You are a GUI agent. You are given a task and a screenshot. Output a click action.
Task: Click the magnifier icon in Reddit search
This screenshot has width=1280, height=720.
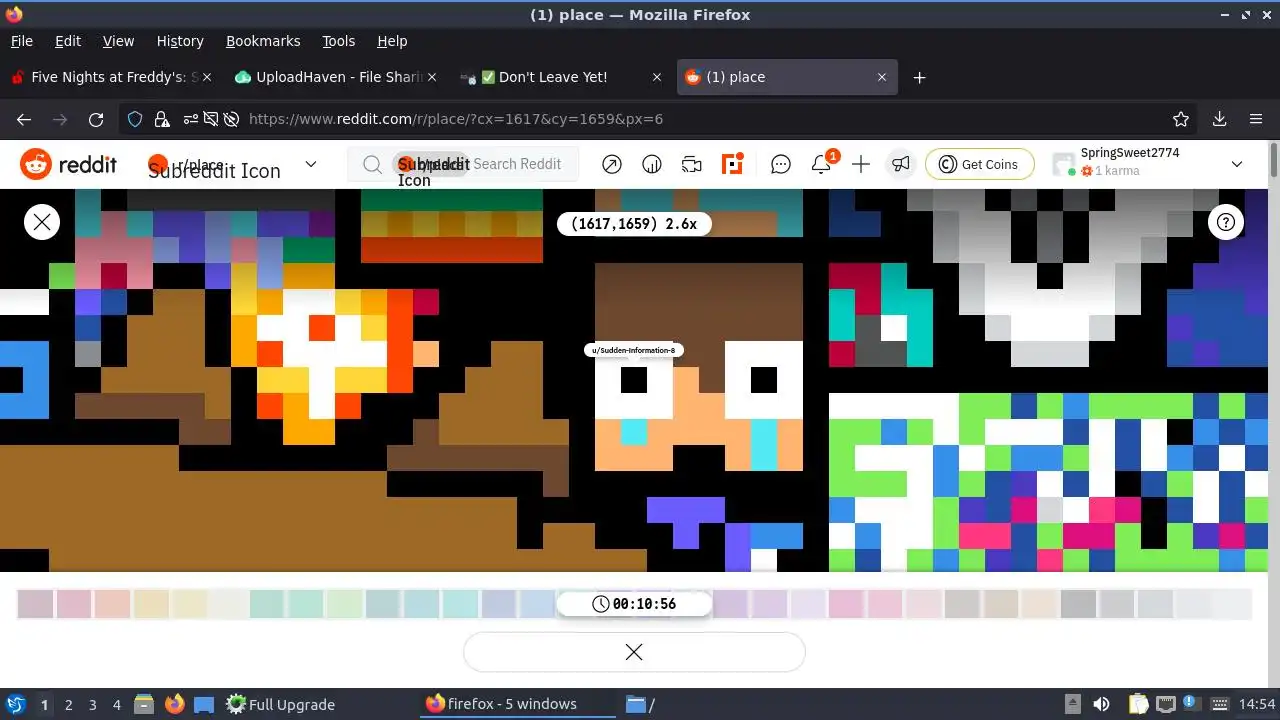(x=372, y=164)
